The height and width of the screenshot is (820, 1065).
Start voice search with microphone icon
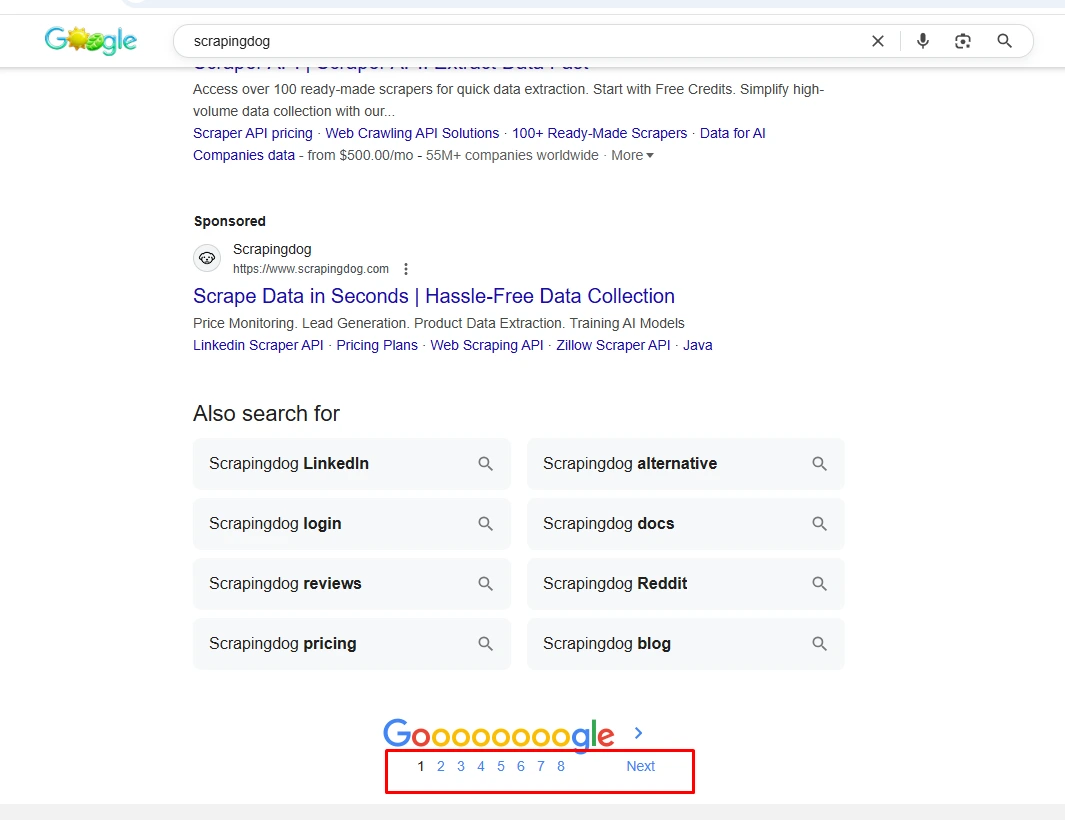coord(922,41)
